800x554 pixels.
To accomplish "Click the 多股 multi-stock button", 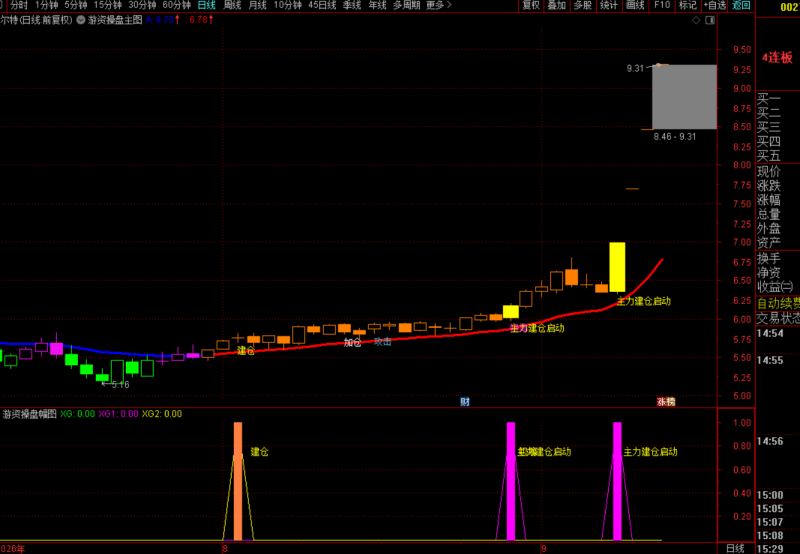I will pos(583,5).
